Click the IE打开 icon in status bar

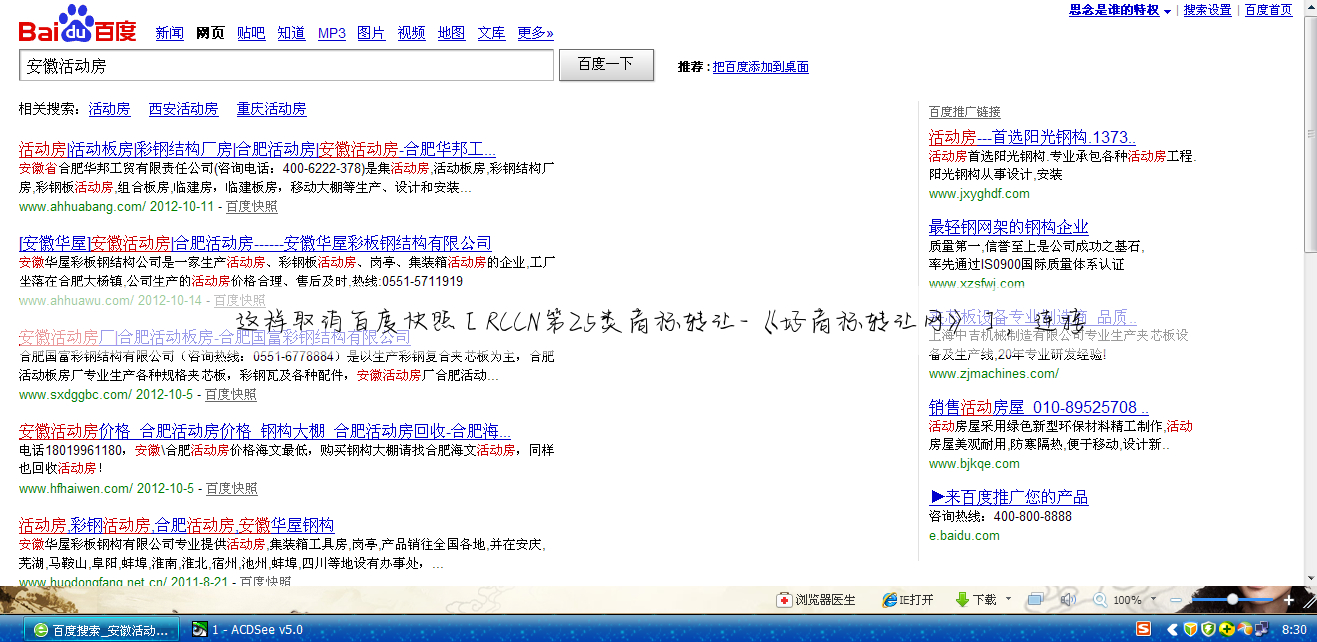click(889, 600)
